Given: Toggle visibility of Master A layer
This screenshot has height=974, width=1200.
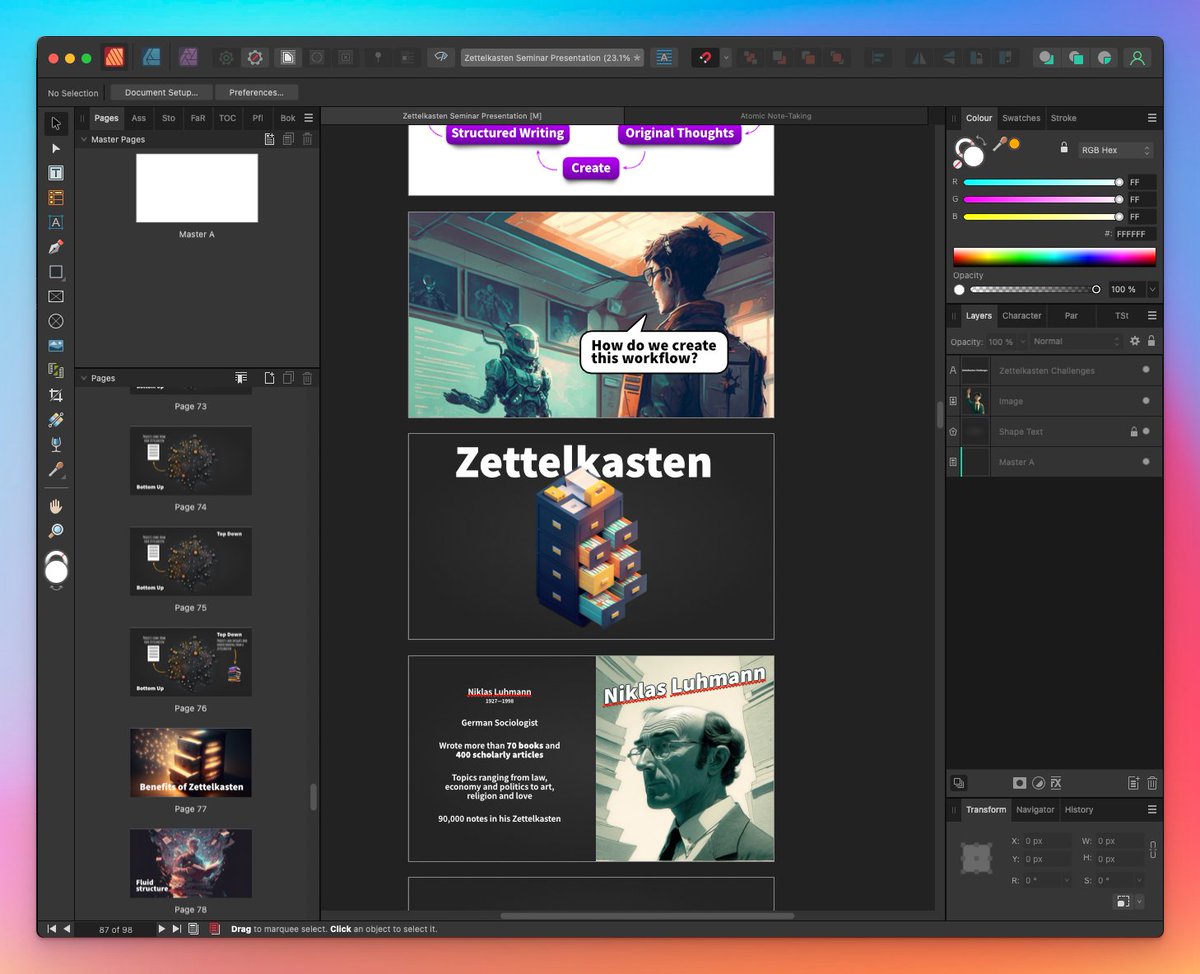Looking at the screenshot, I should (1145, 462).
